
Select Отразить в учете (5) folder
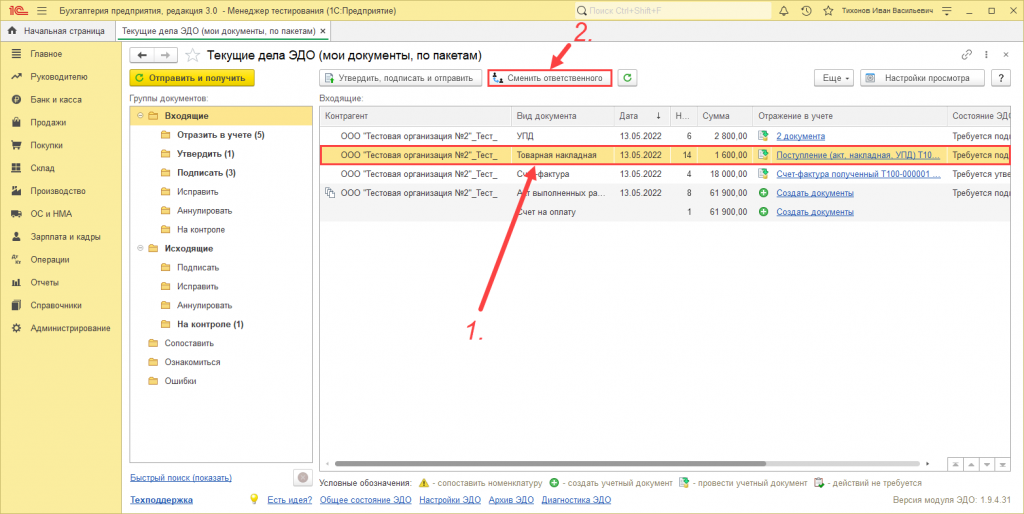pyautogui.click(x=221, y=135)
